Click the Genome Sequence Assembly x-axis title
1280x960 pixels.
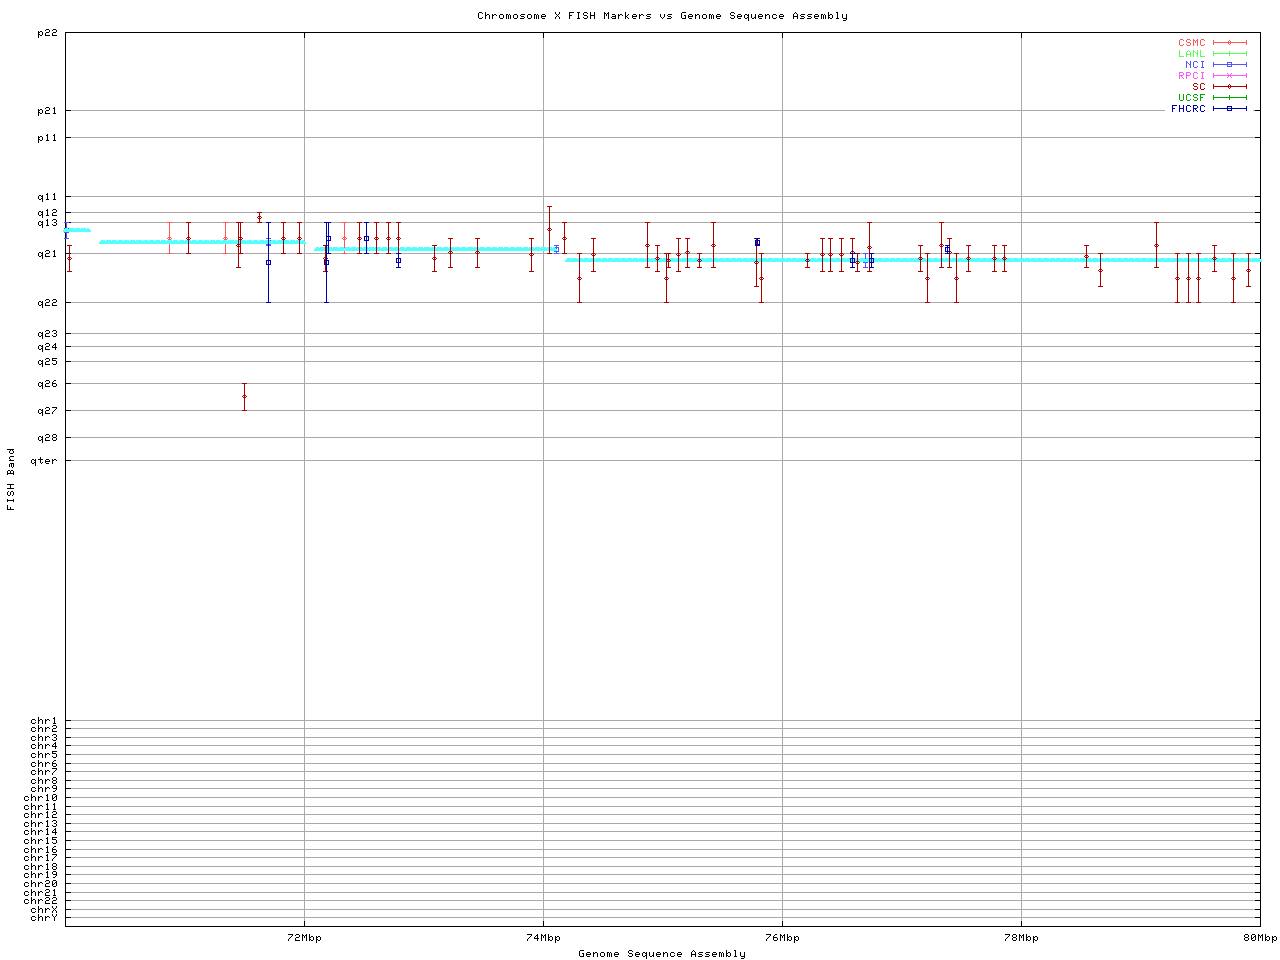(662, 954)
